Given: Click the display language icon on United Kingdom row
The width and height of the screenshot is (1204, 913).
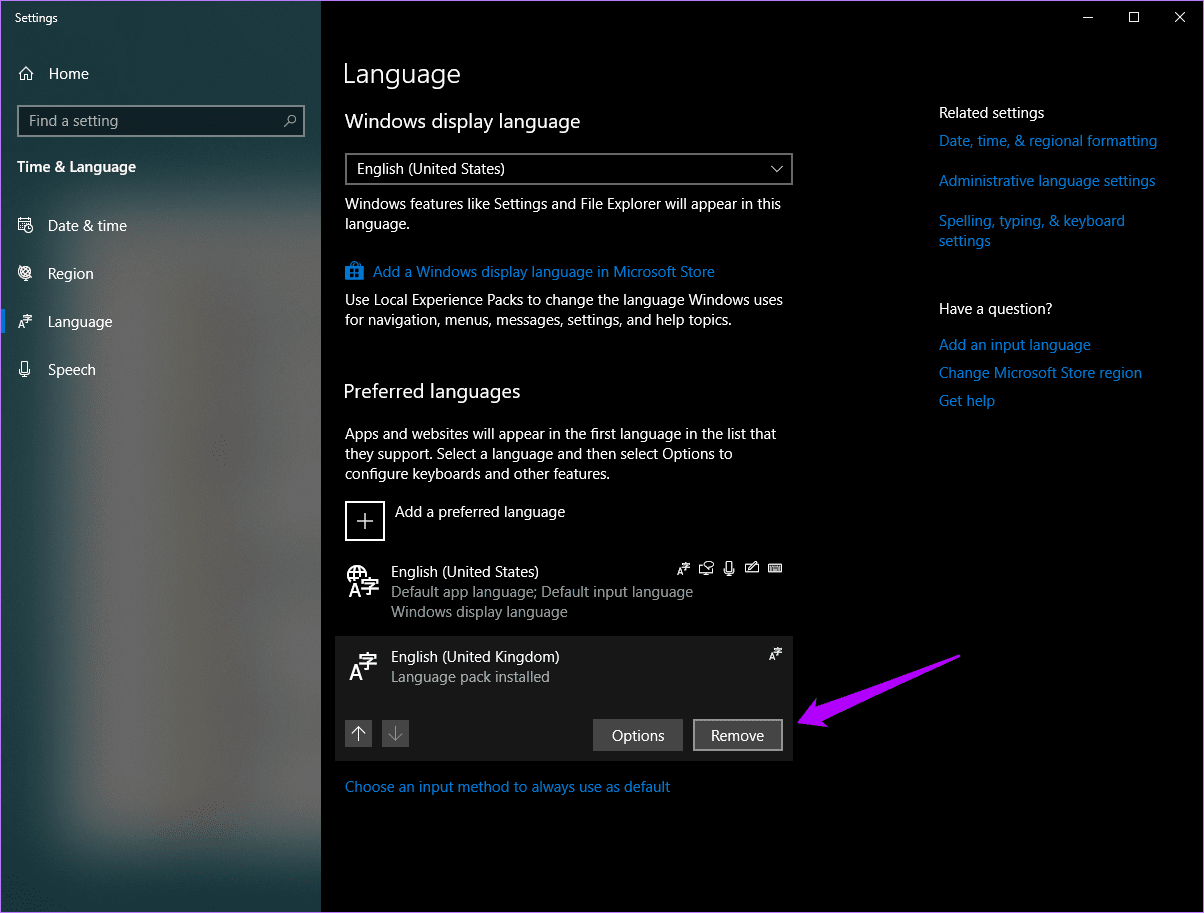Looking at the screenshot, I should point(775,653).
